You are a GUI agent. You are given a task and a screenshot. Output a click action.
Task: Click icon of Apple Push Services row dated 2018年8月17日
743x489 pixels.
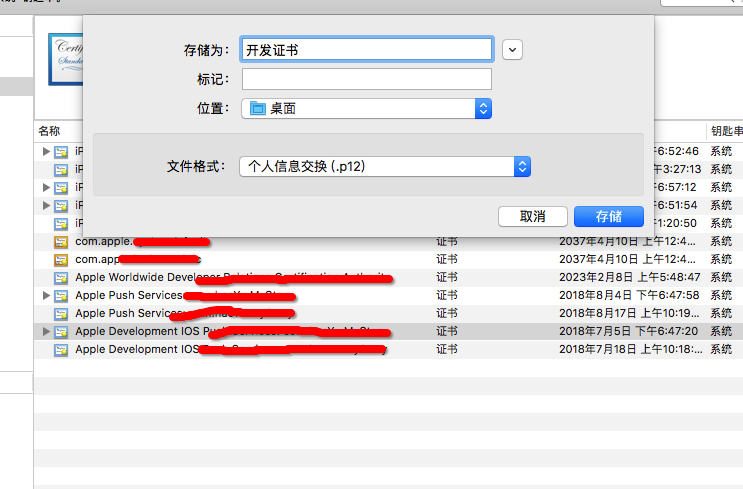(x=61, y=314)
